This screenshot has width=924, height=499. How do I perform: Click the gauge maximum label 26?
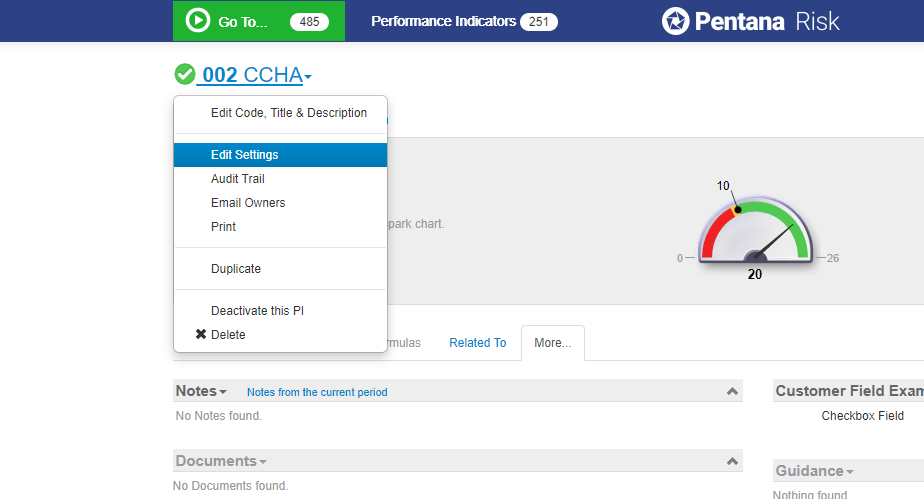[833, 258]
